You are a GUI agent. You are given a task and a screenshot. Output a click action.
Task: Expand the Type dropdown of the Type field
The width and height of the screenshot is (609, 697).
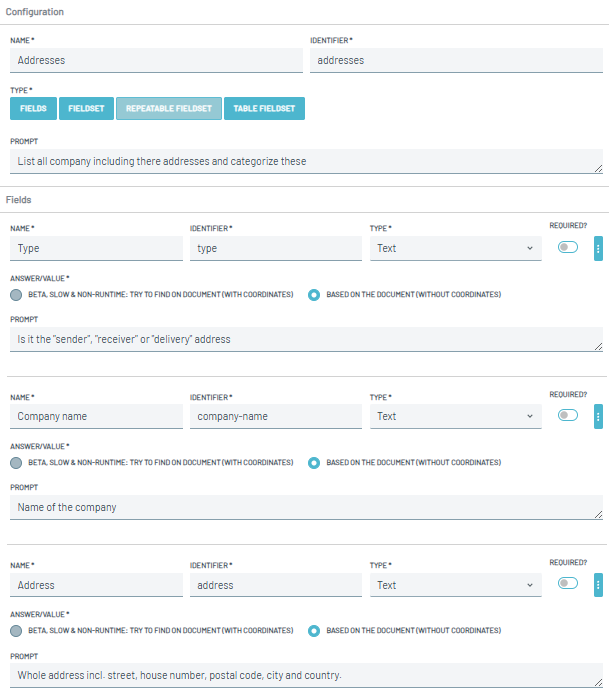pos(455,248)
